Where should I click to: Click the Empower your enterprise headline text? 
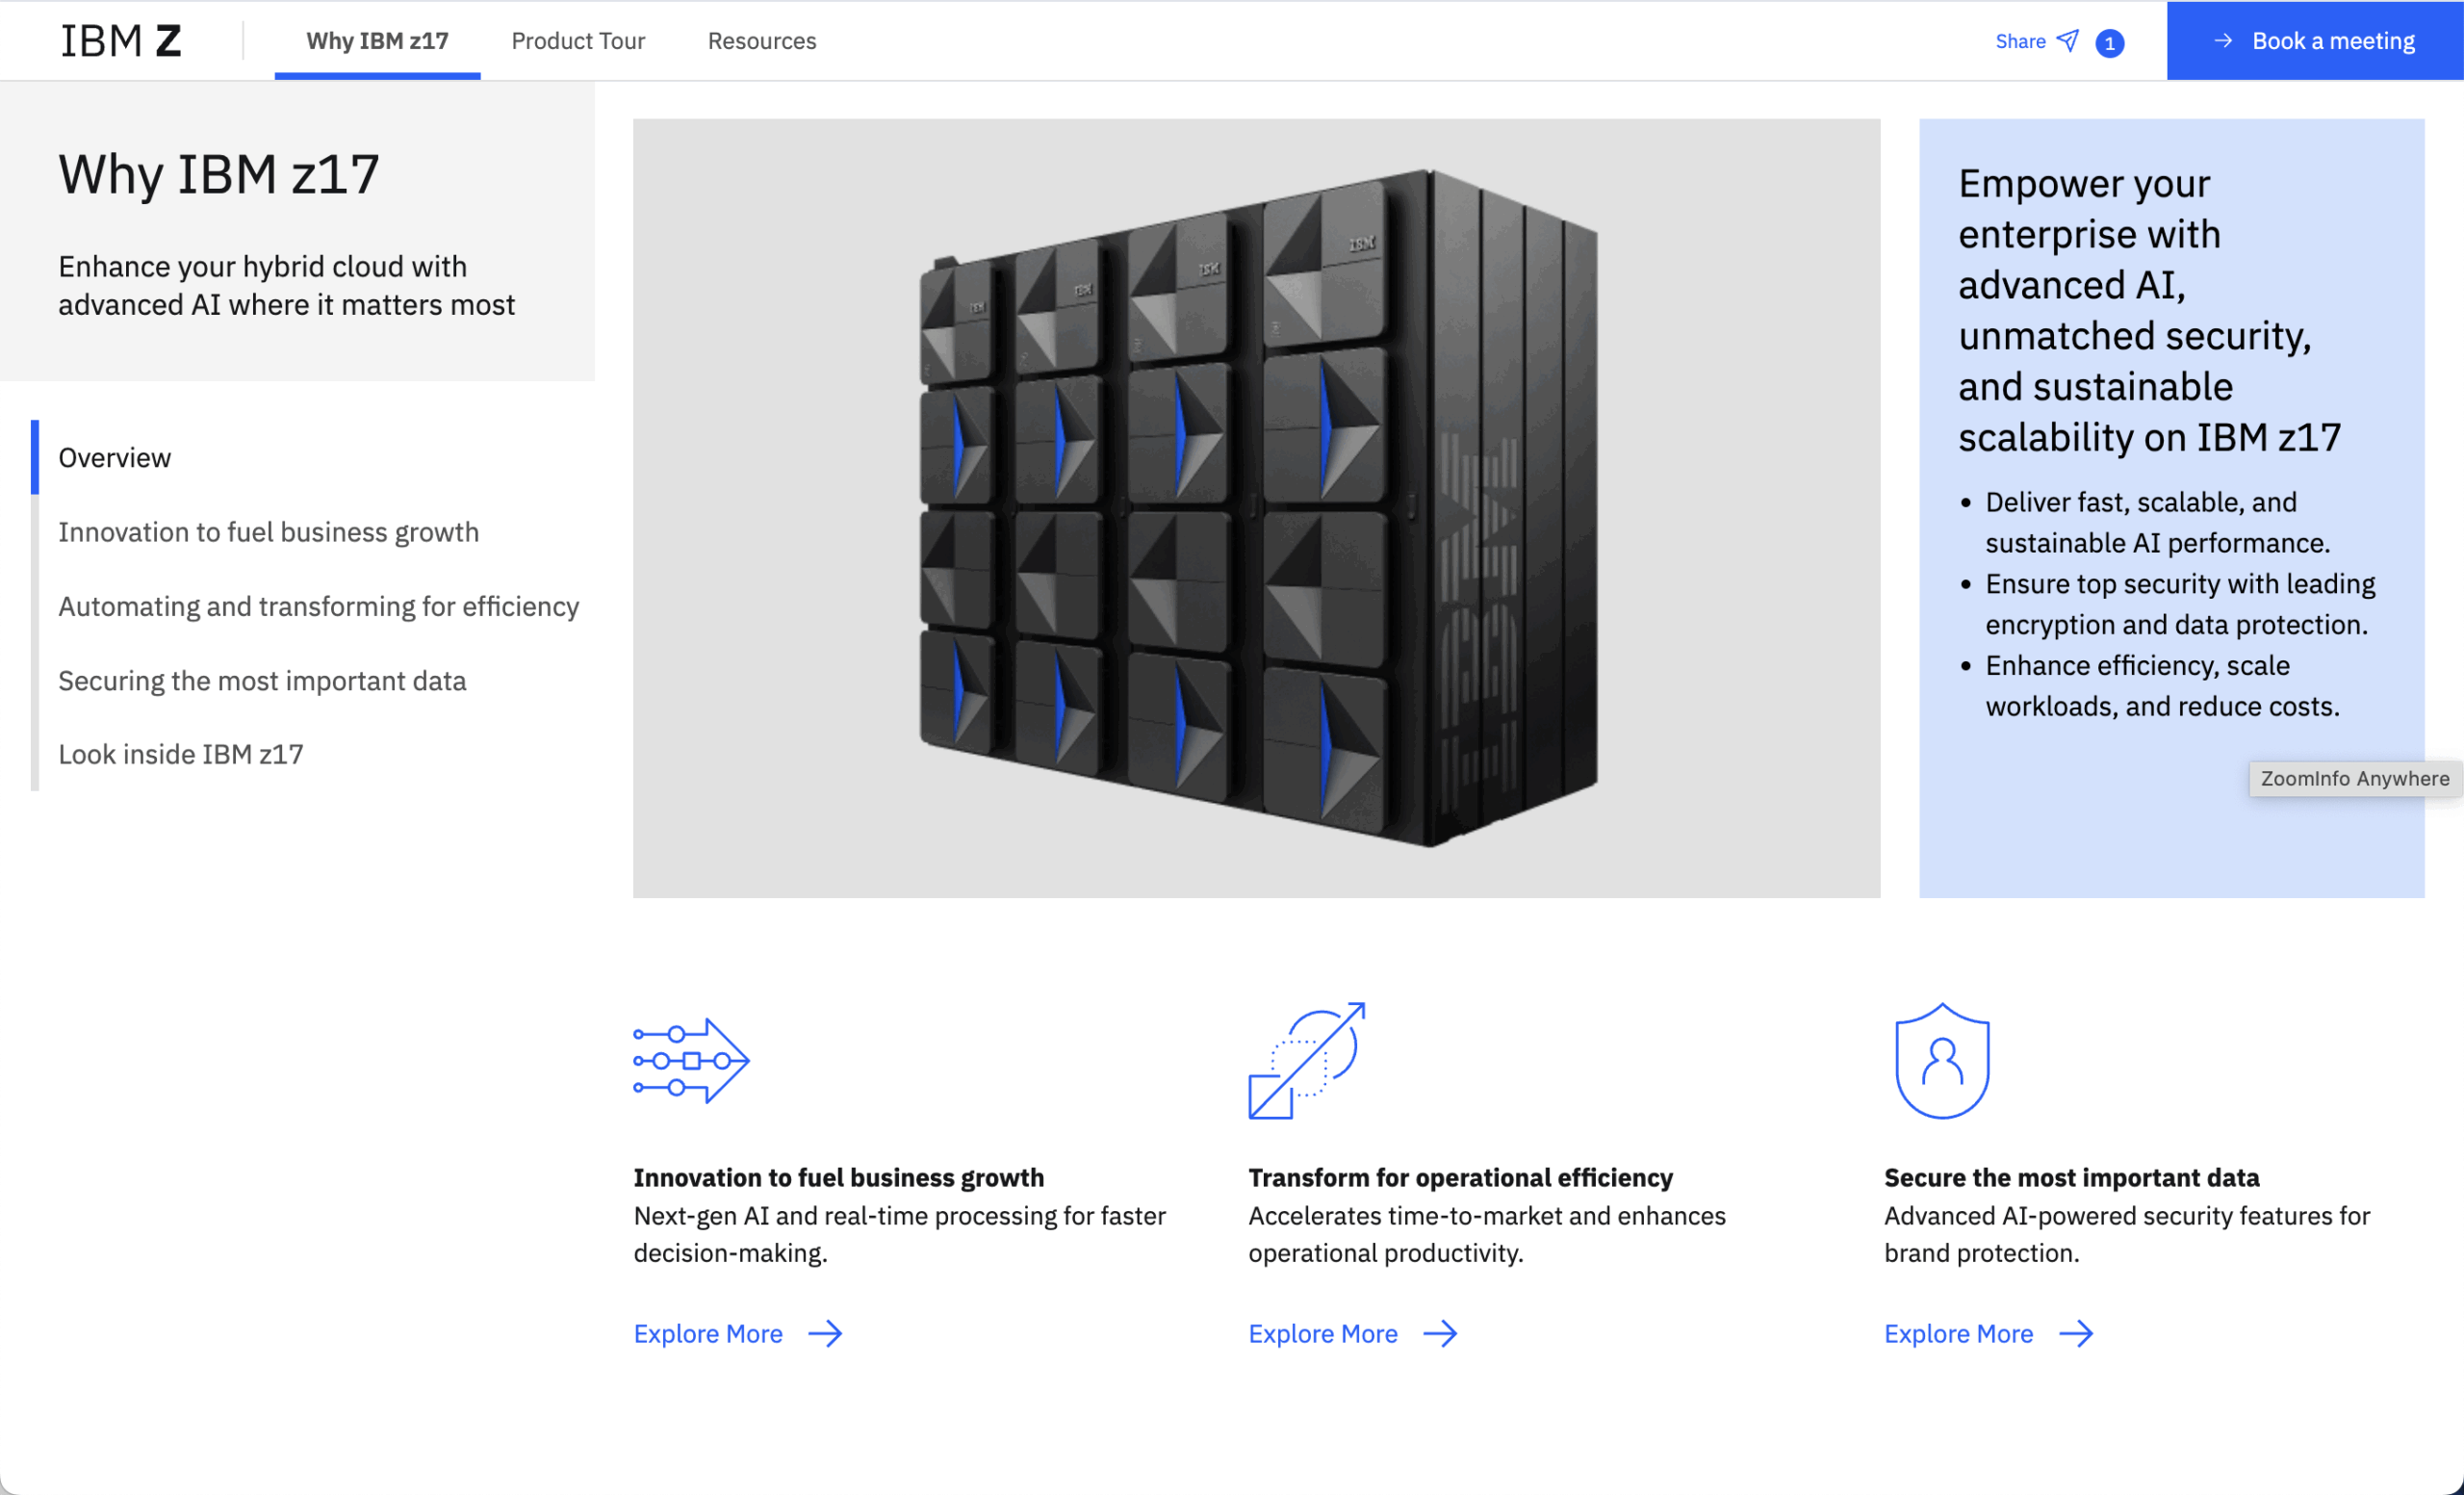pos(2149,309)
